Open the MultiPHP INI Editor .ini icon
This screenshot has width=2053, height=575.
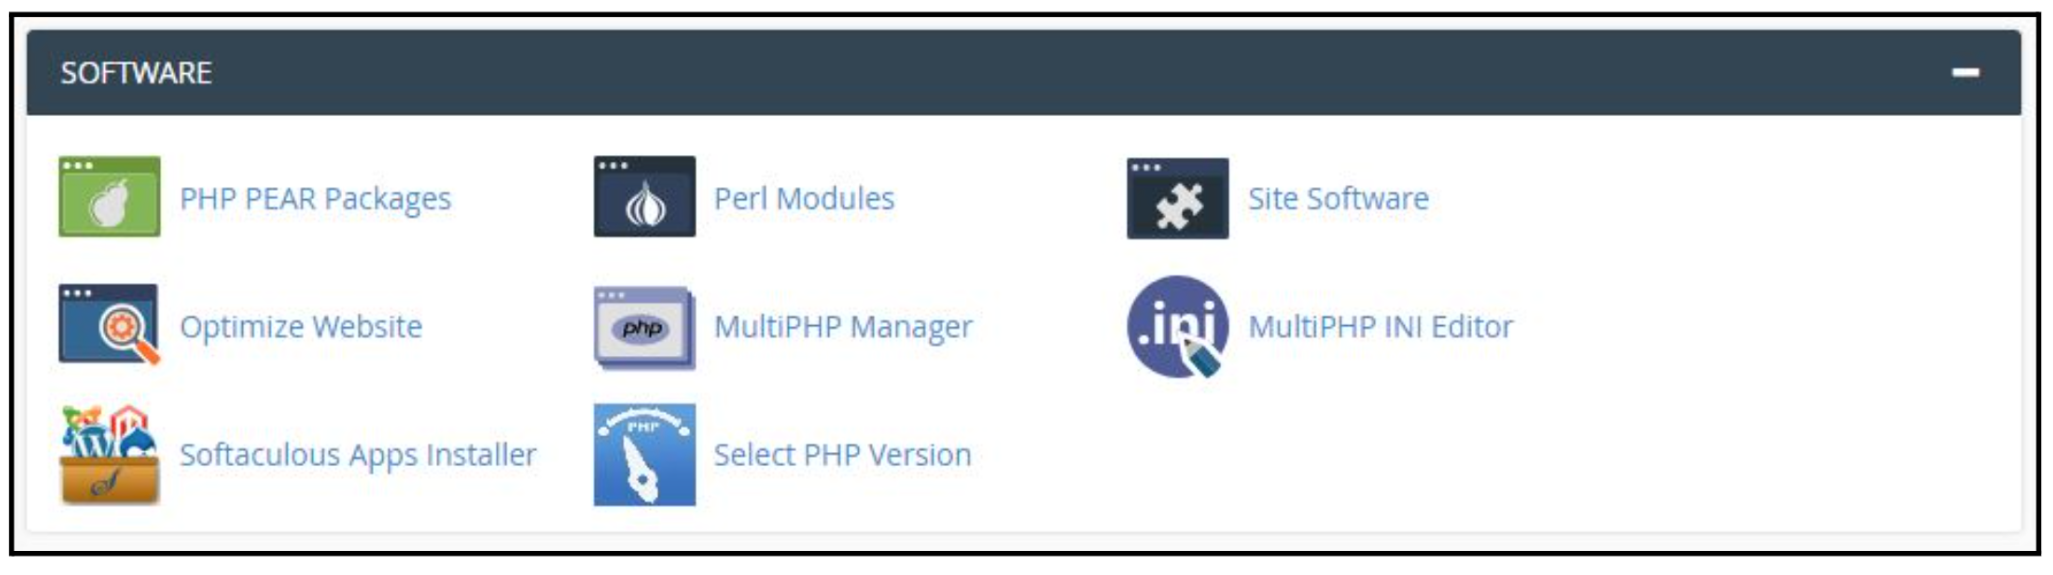pyautogui.click(x=1177, y=326)
